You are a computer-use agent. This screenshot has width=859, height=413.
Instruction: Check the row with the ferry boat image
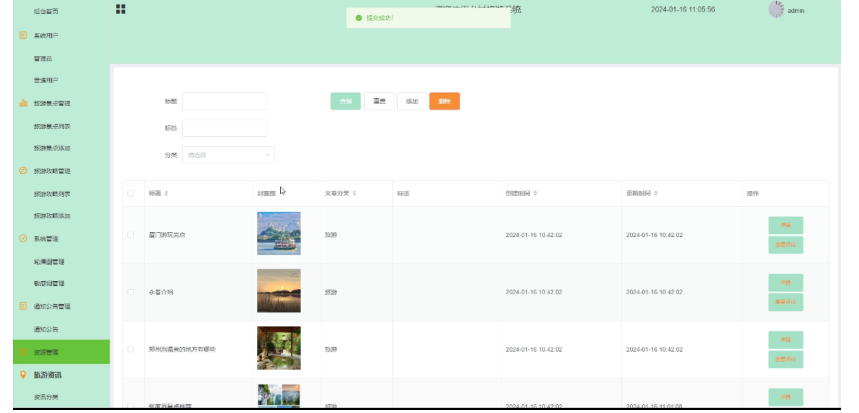130,234
